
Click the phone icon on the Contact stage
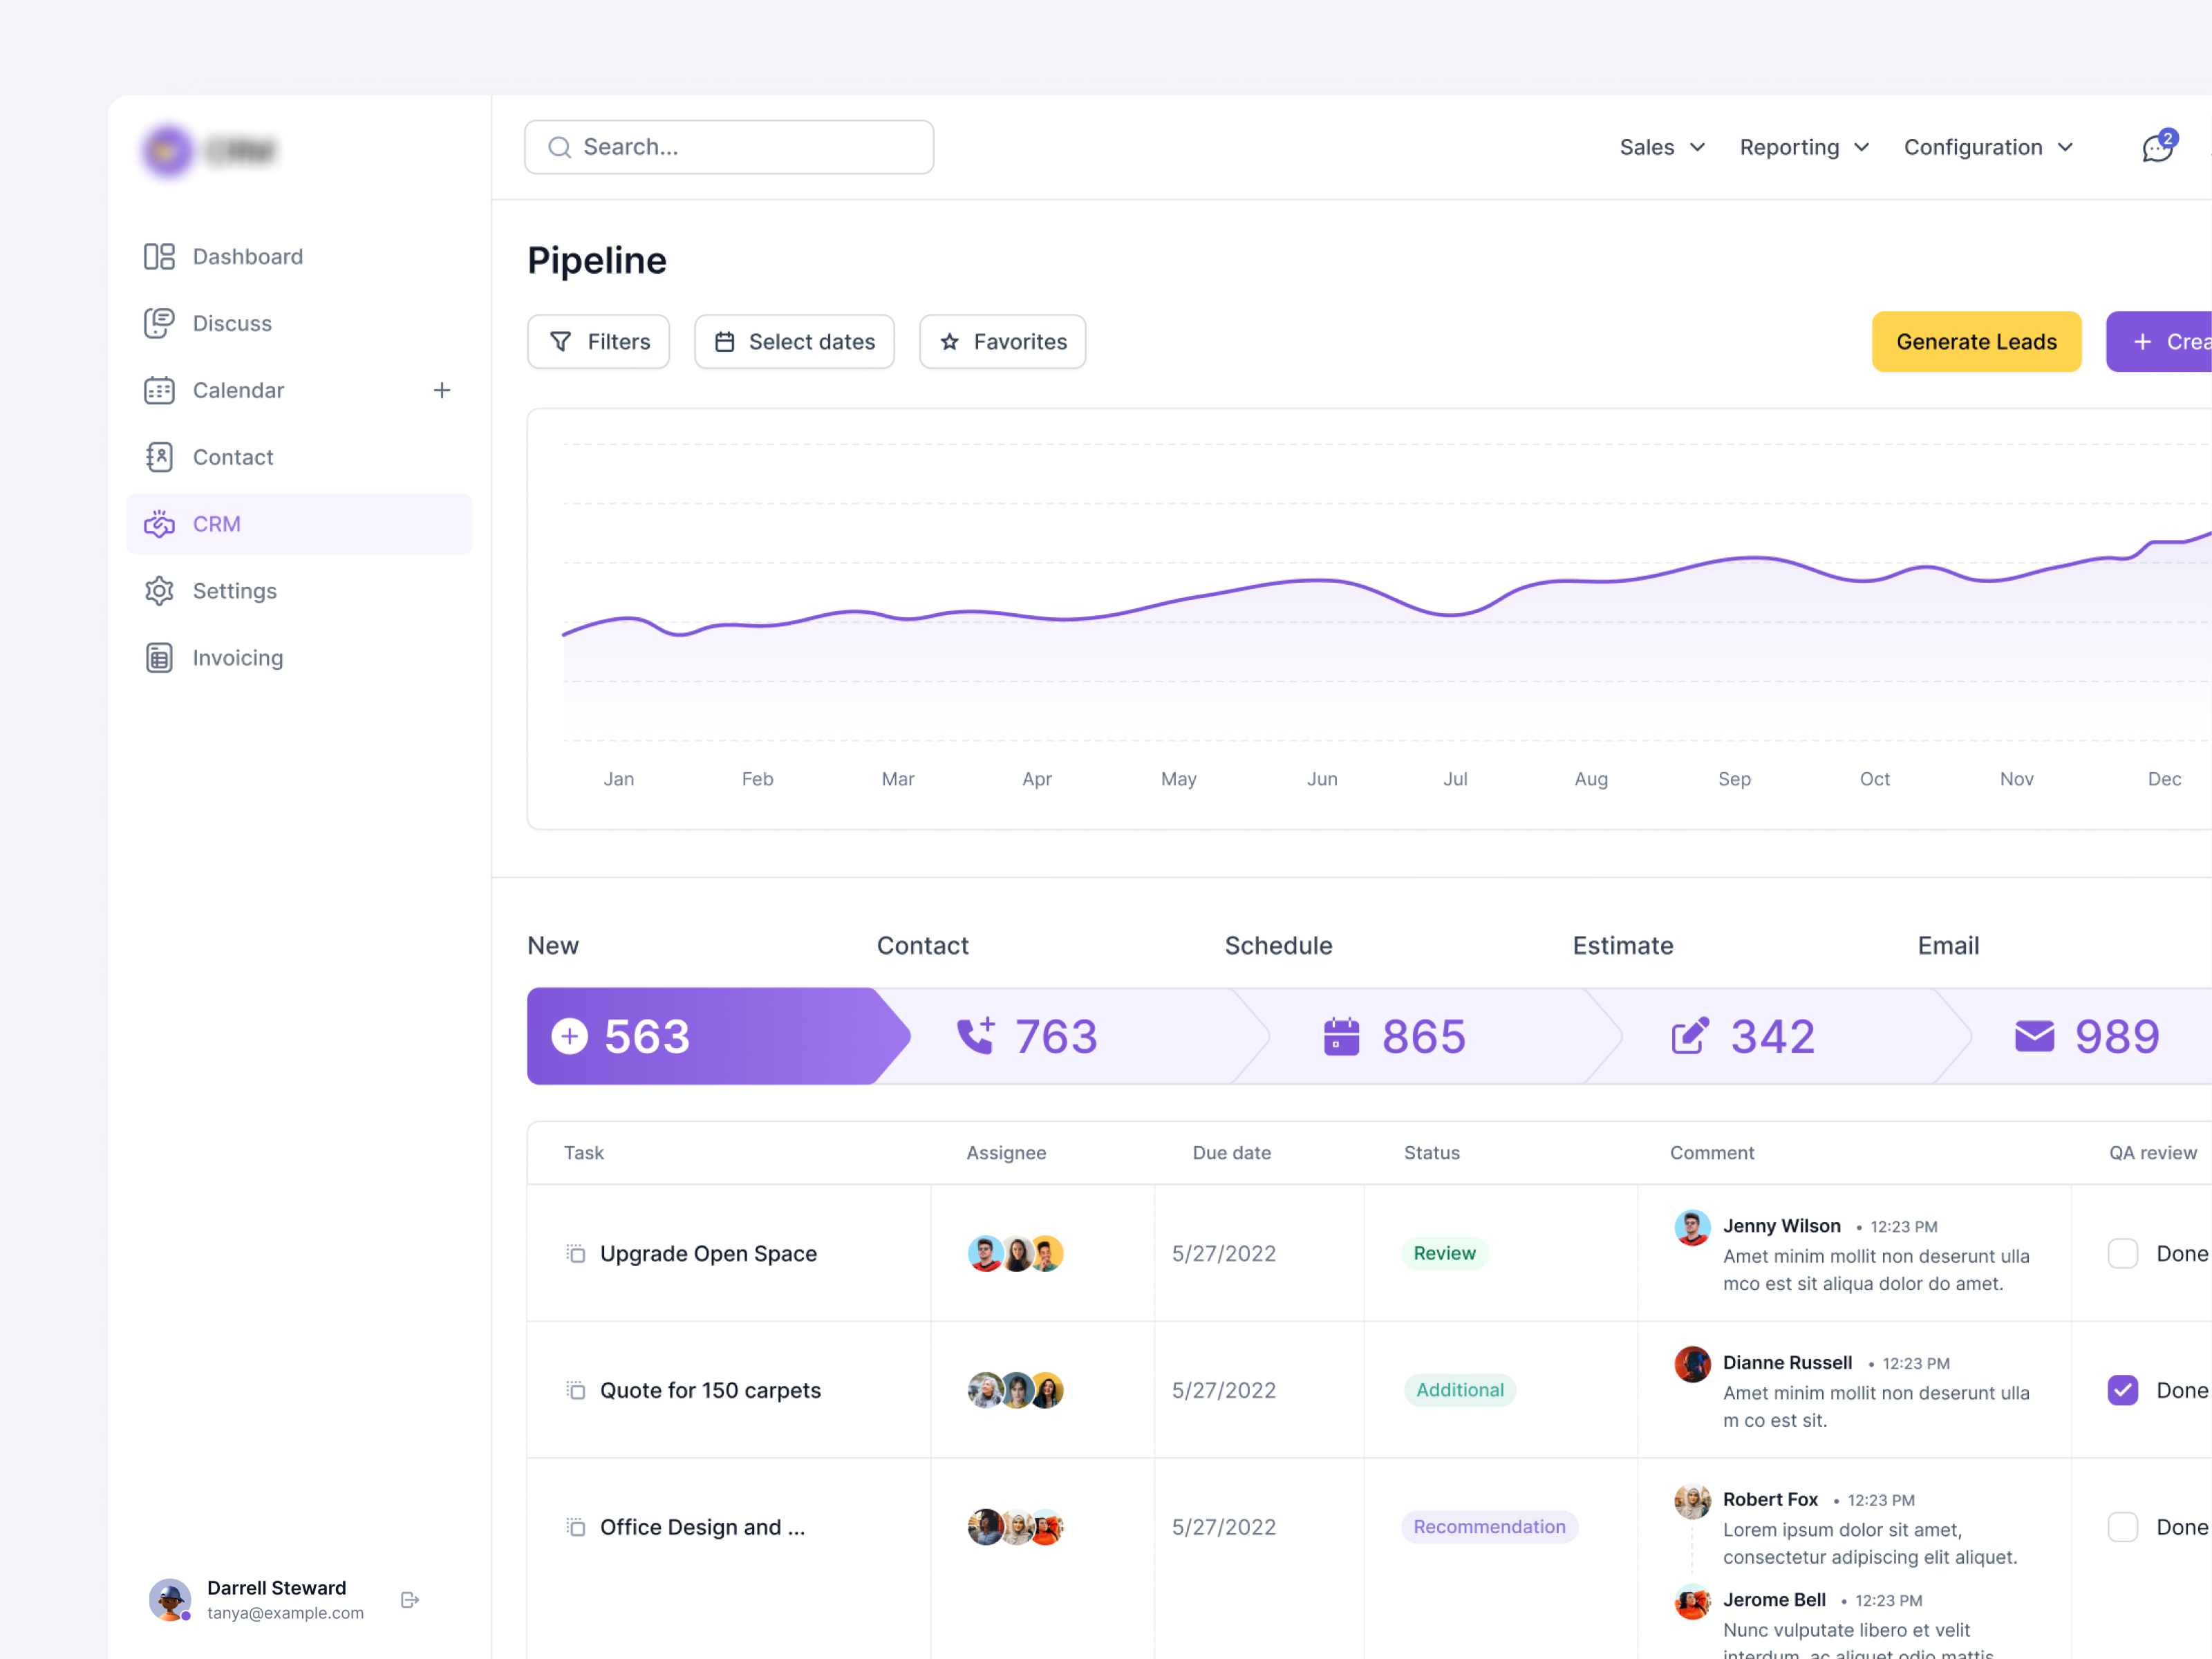(976, 1036)
